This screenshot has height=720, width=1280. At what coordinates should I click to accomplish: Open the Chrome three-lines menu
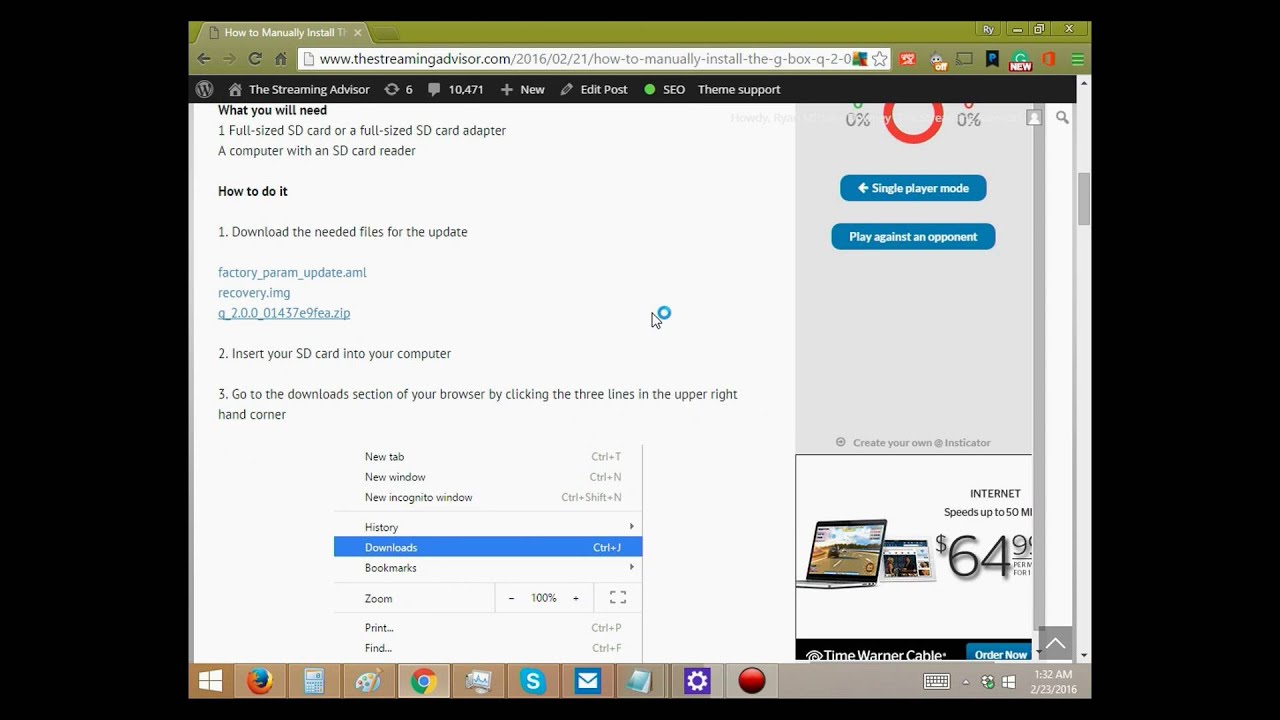click(1077, 59)
